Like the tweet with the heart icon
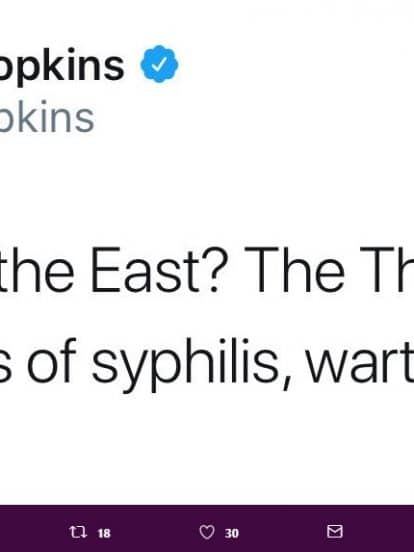The image size is (414, 552). tap(207, 532)
